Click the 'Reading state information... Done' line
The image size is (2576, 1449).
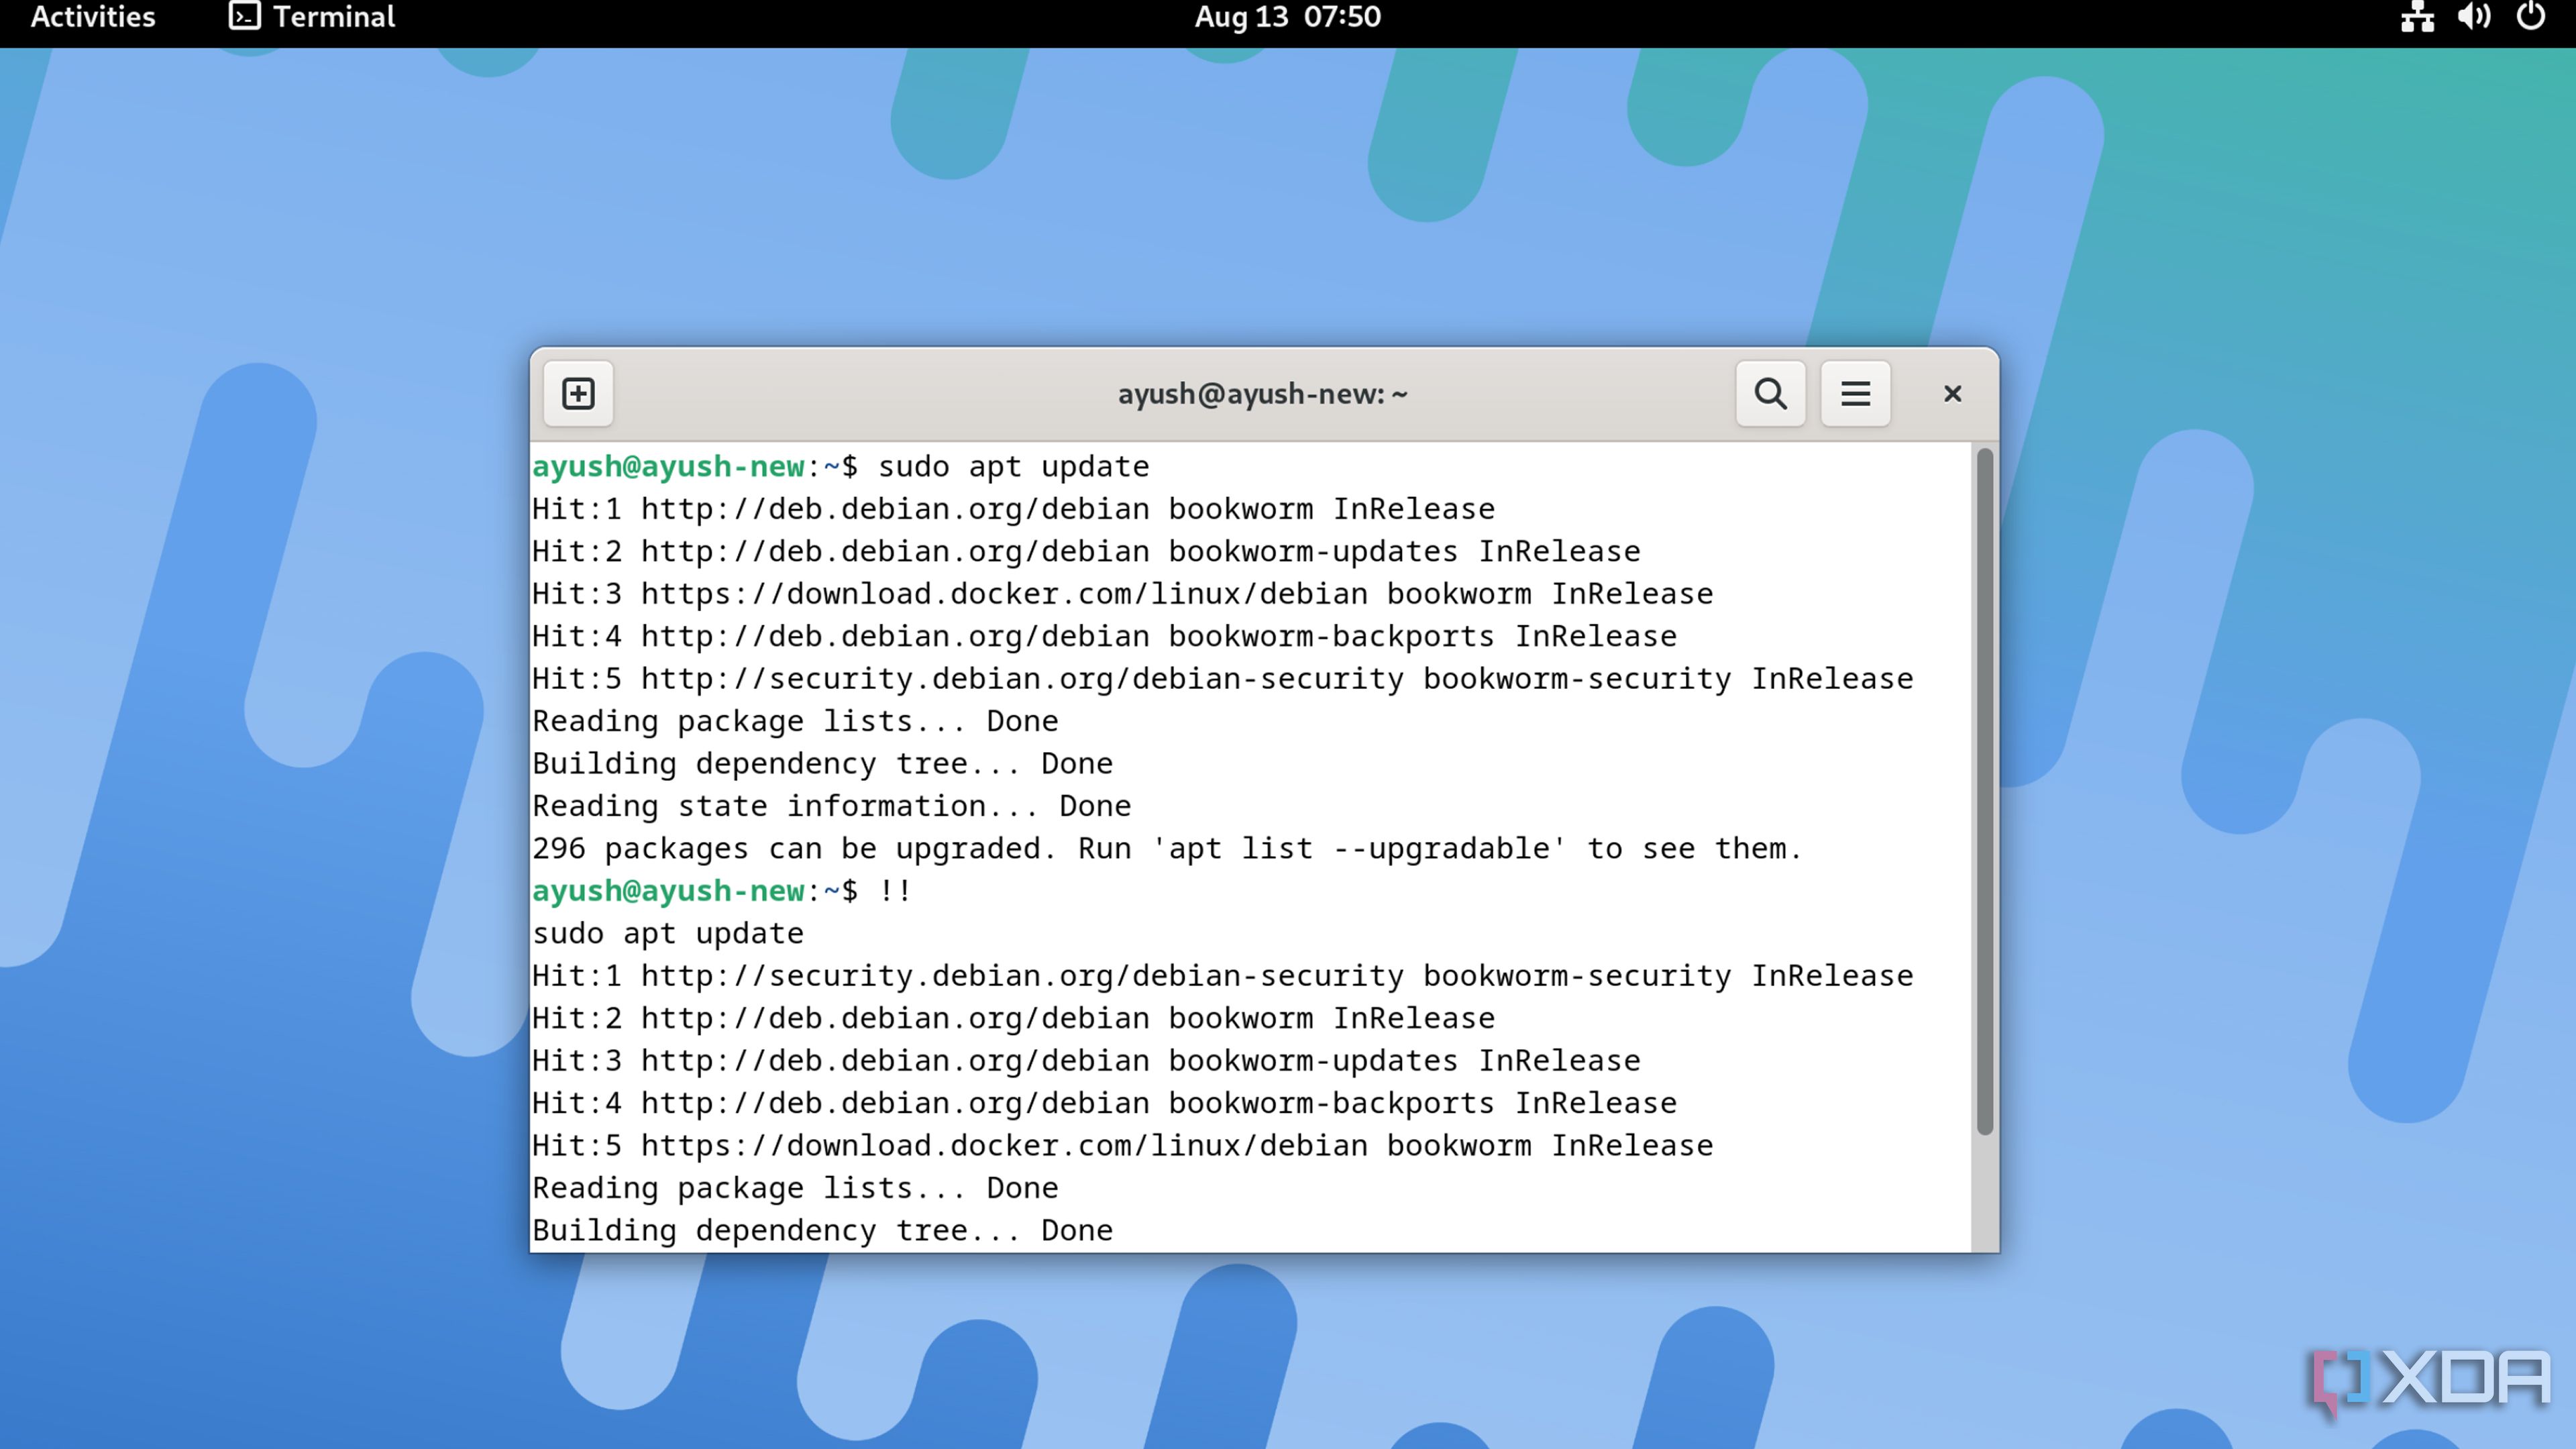click(832, 806)
